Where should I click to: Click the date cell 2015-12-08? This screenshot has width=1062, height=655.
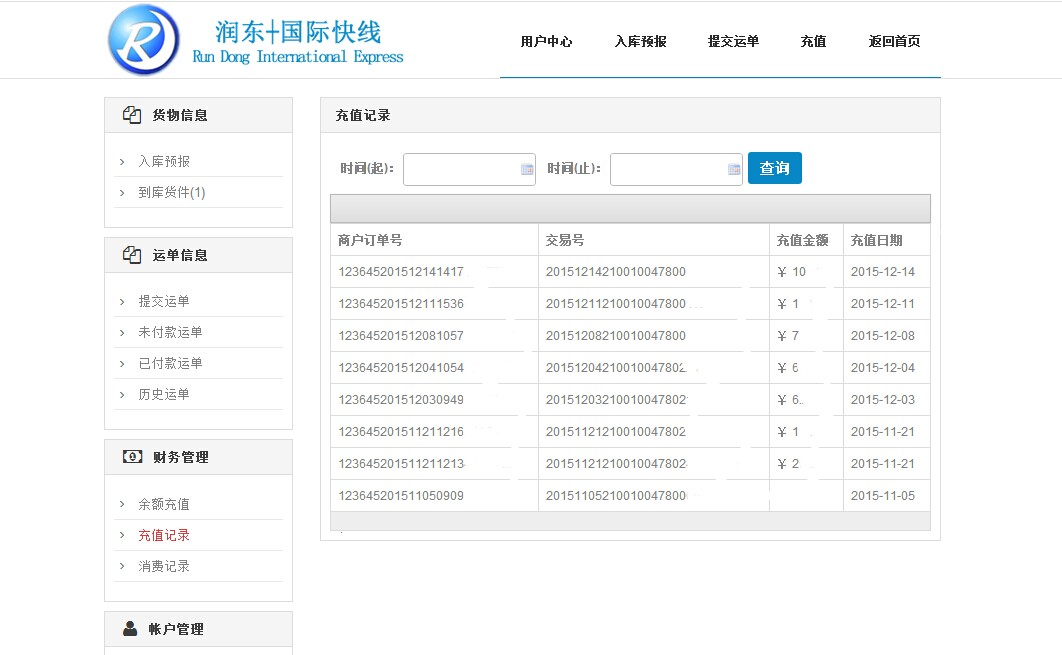pyautogui.click(x=883, y=335)
